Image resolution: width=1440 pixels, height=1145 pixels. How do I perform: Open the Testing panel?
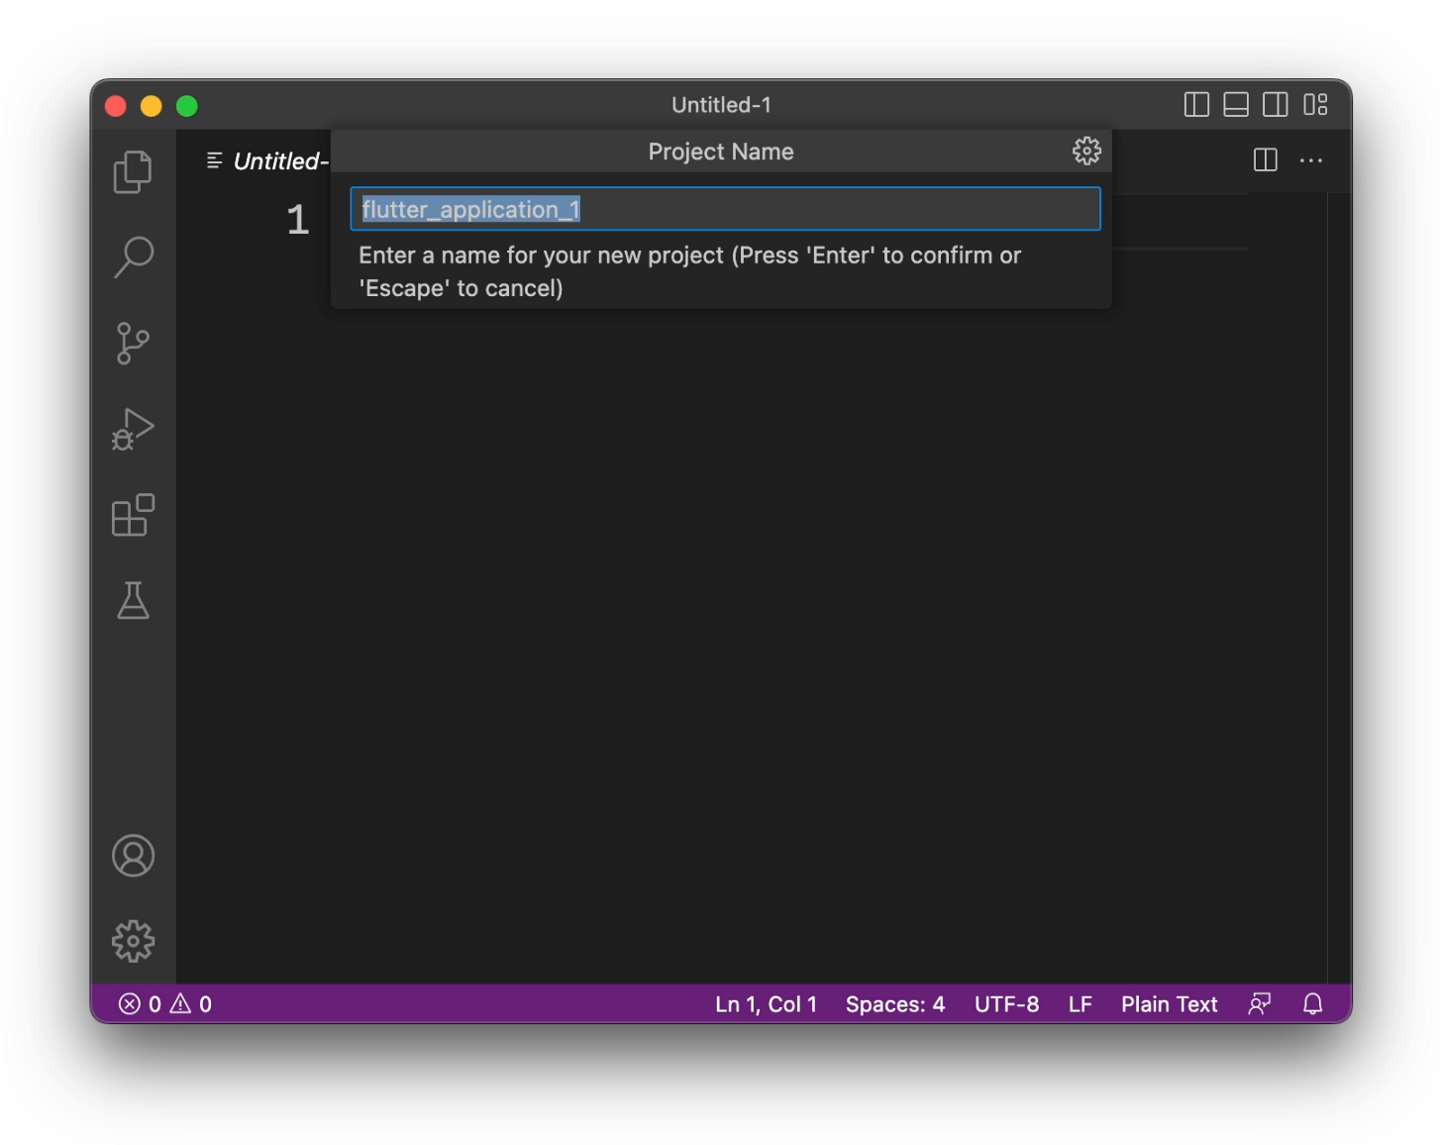pyautogui.click(x=133, y=601)
